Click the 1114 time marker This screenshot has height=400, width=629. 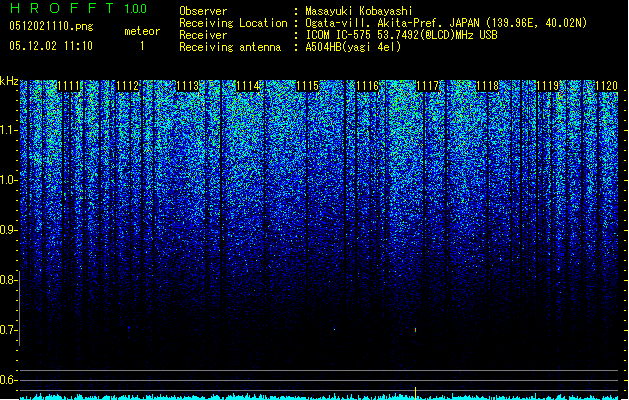(248, 86)
